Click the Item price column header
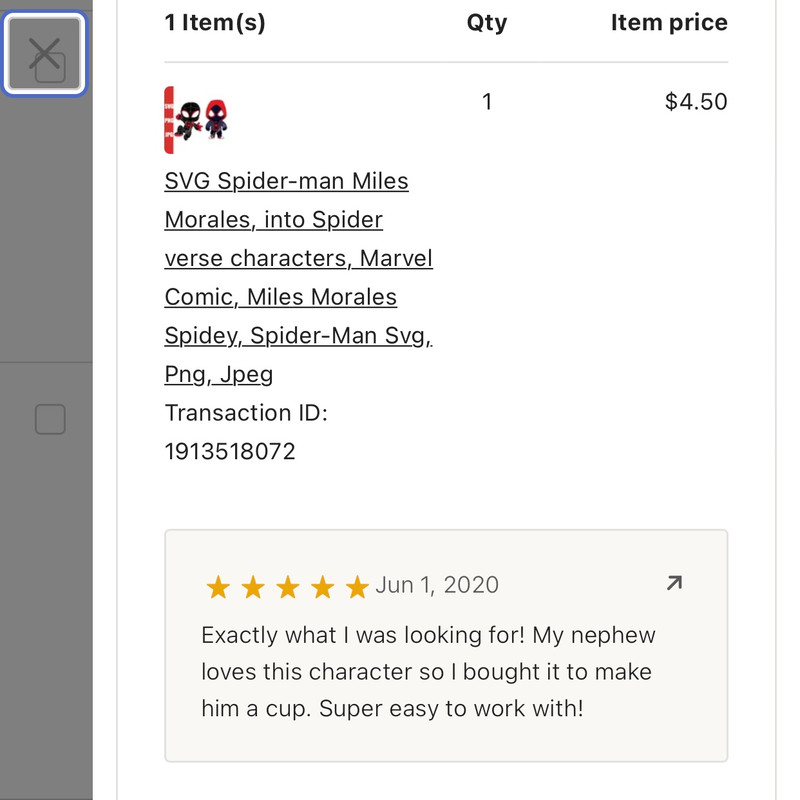This screenshot has height=800, width=800. [669, 23]
